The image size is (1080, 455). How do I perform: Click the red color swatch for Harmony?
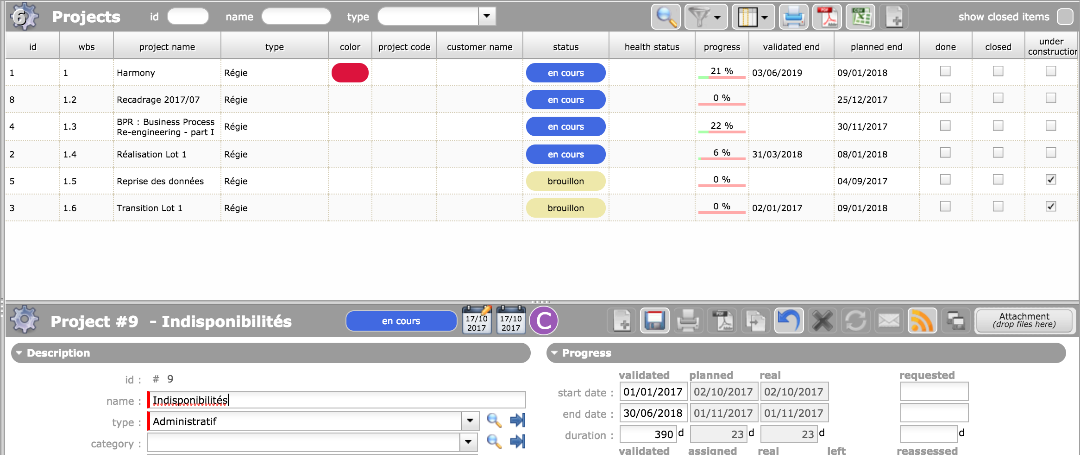350,72
